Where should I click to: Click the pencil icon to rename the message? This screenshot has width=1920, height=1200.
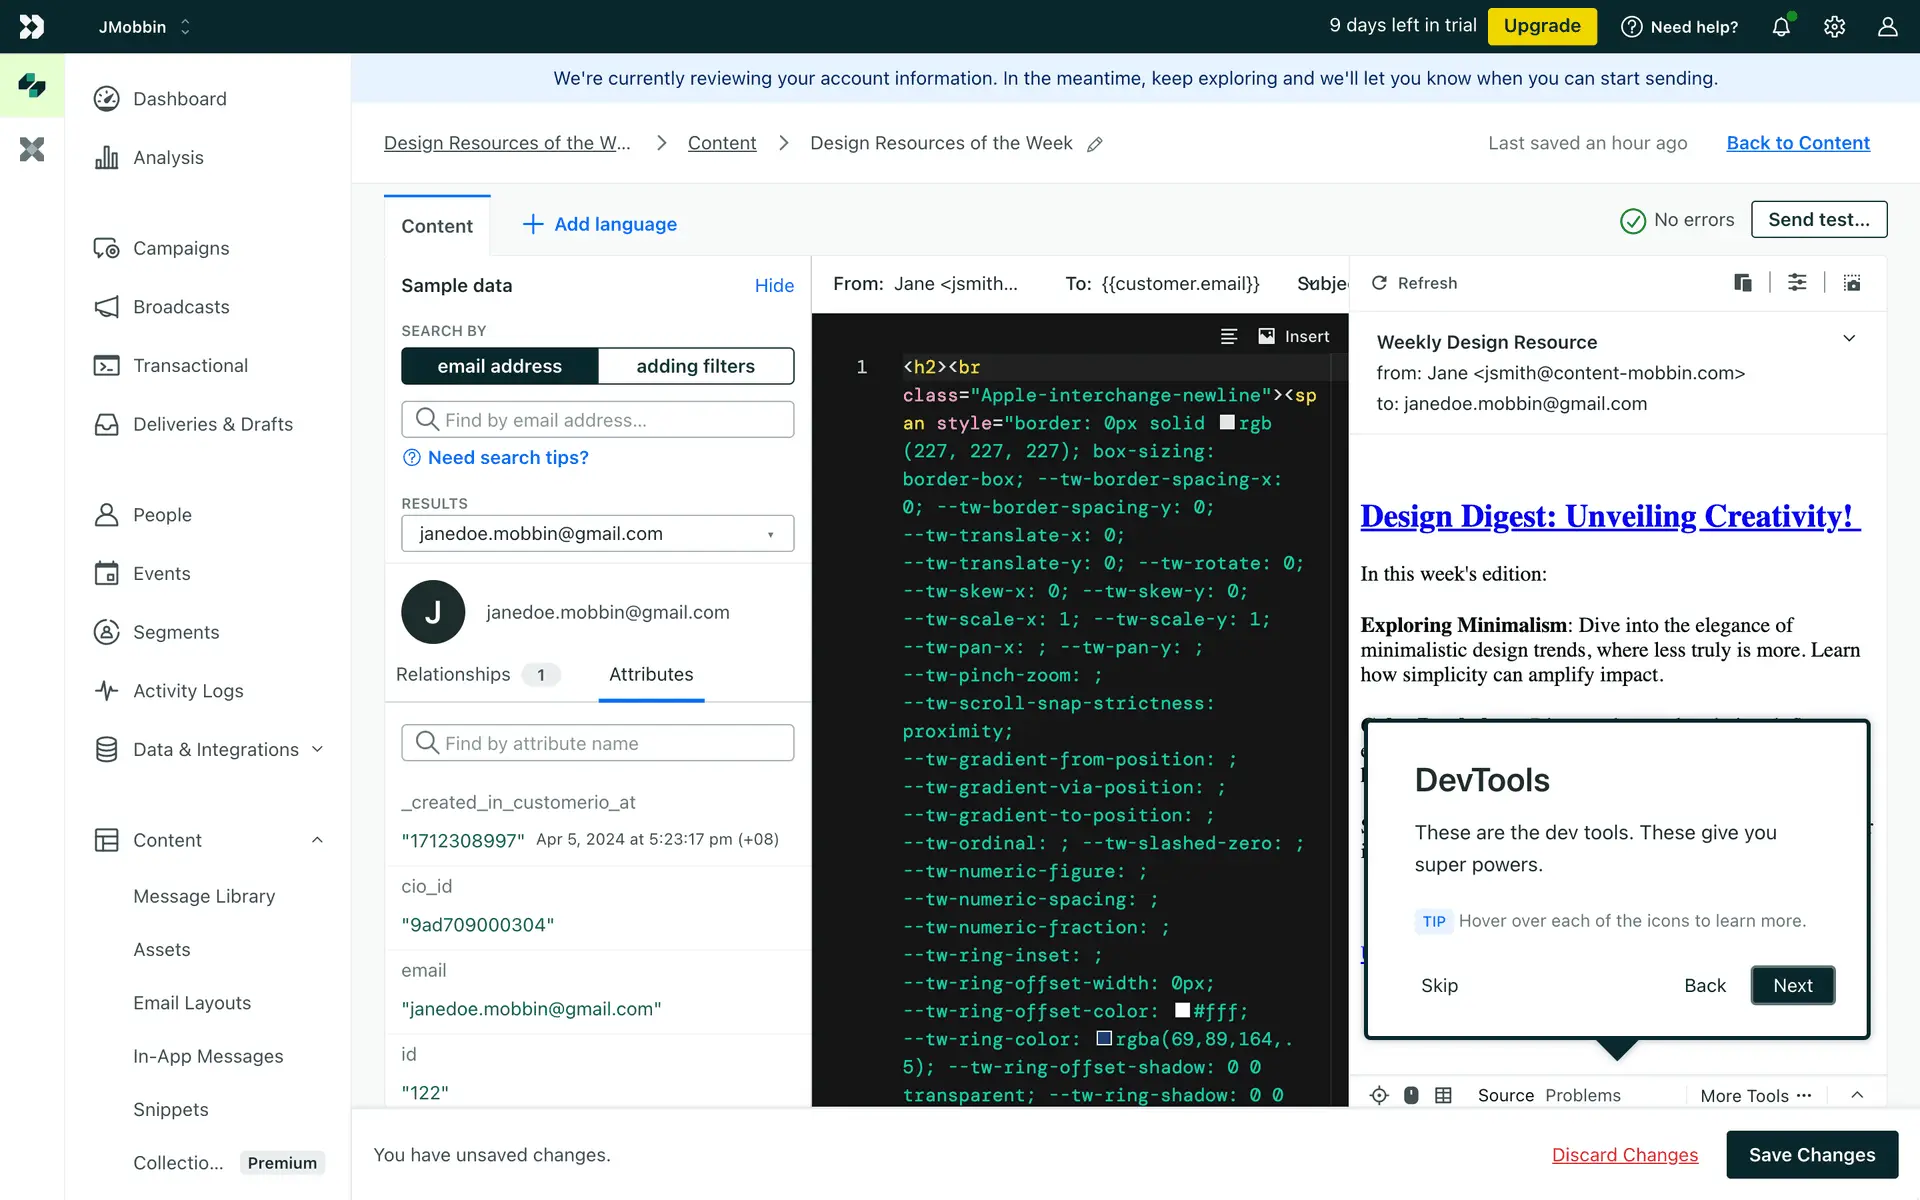click(x=1095, y=144)
